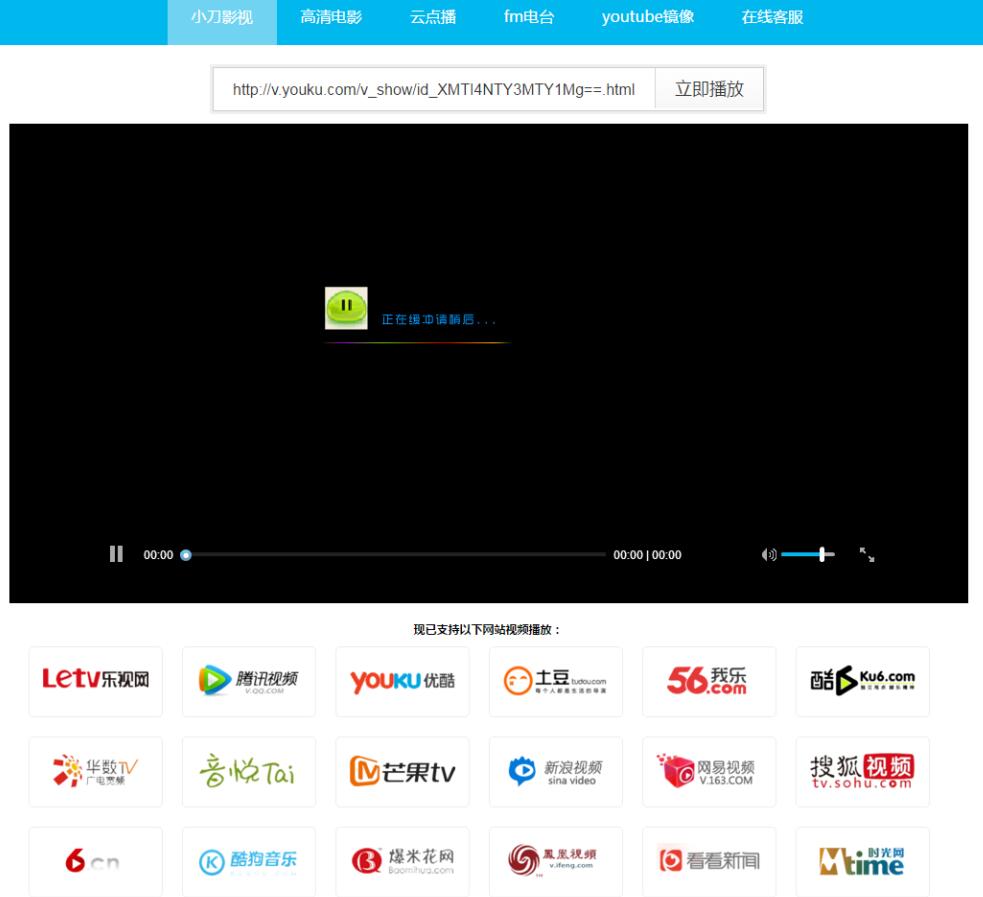Open the Mtime 时光网 logo

(x=863, y=862)
